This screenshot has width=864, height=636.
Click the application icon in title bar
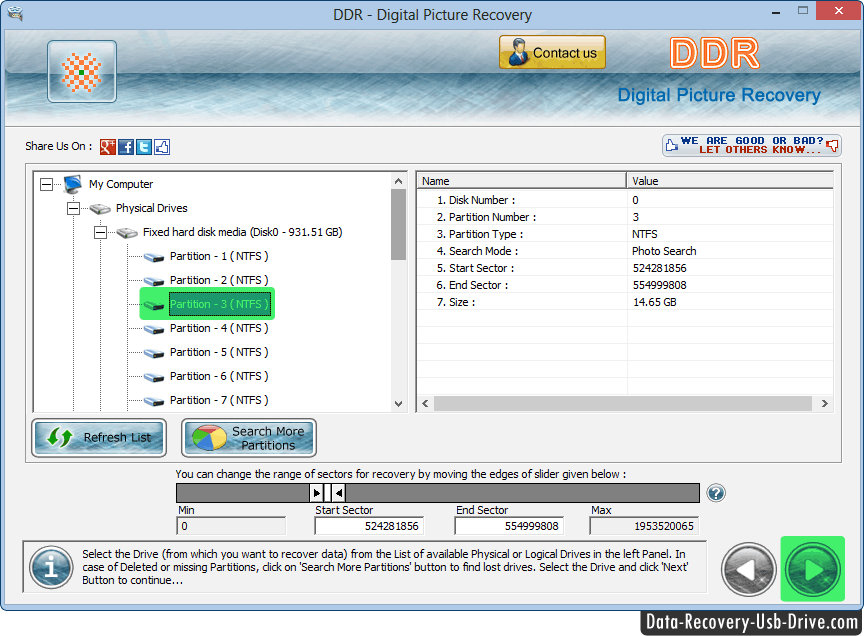tap(15, 14)
